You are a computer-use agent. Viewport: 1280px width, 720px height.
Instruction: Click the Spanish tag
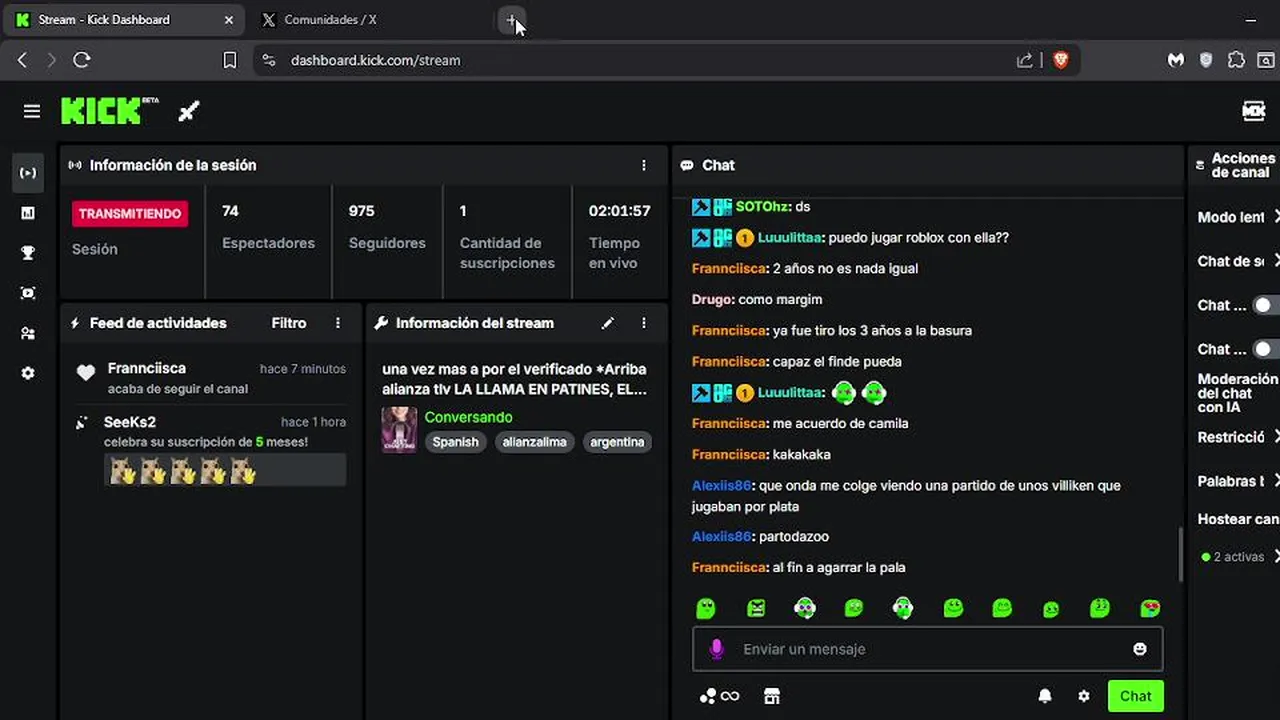click(x=455, y=442)
